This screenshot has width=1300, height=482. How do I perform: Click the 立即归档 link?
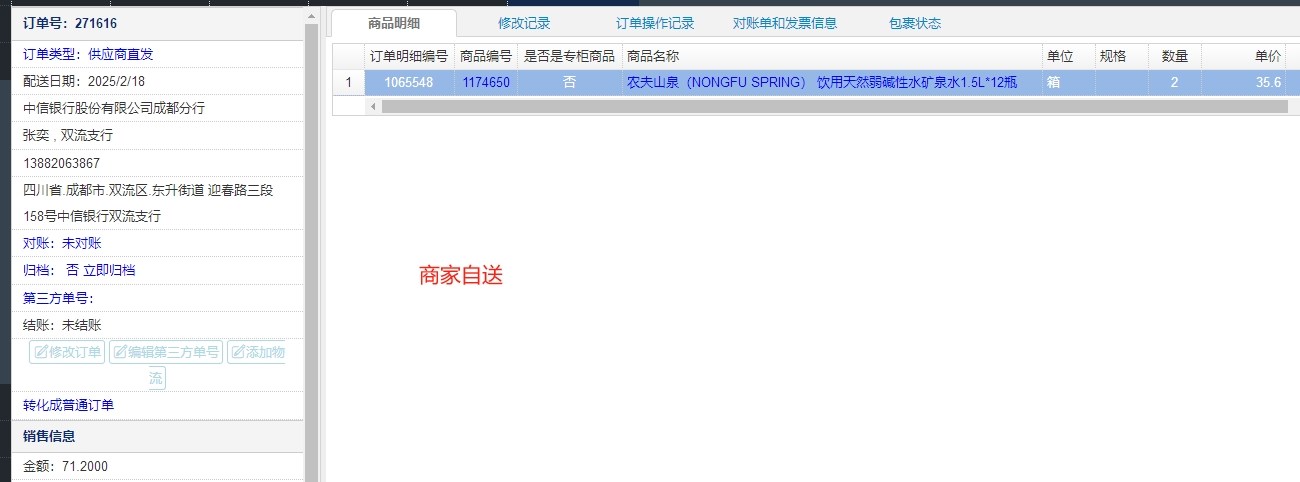point(109,270)
